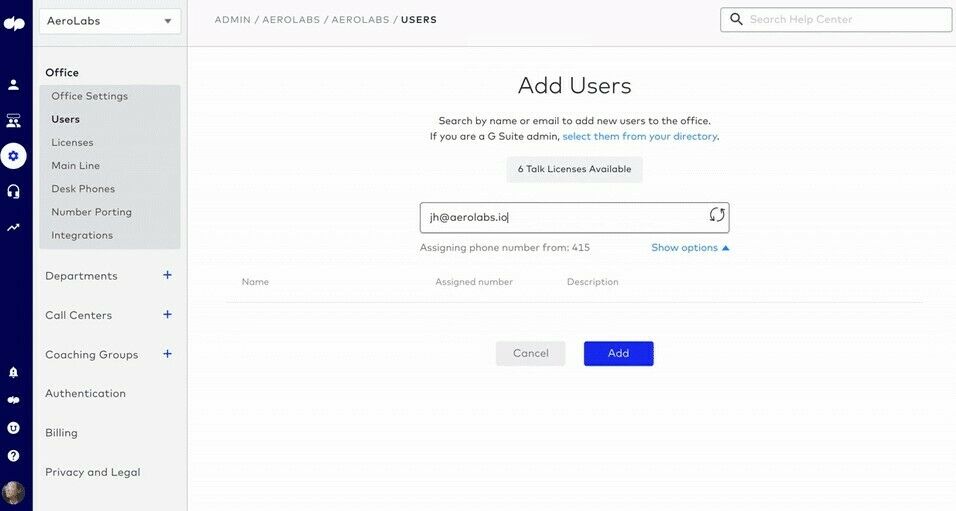Click the round U icon in sidebar

13,428
